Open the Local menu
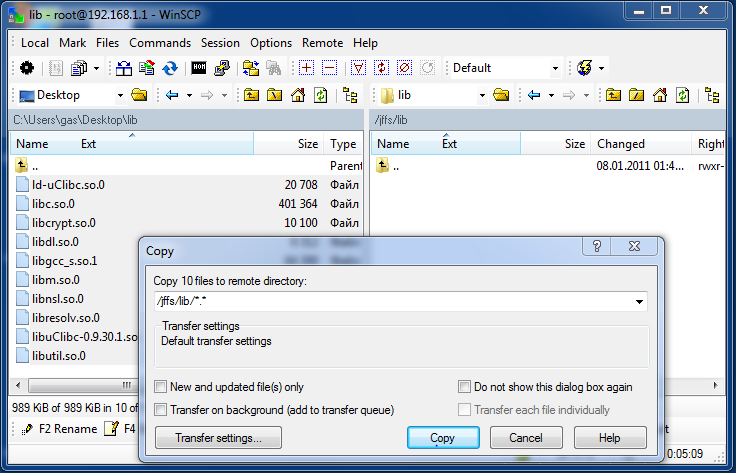 click(35, 43)
